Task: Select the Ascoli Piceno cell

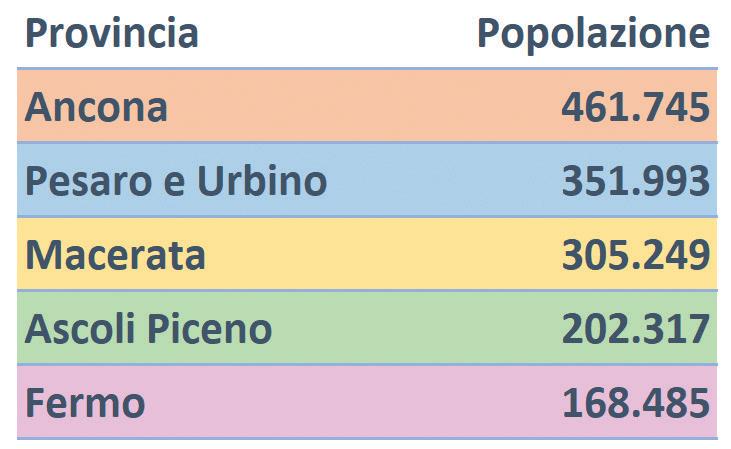Action: pos(148,328)
